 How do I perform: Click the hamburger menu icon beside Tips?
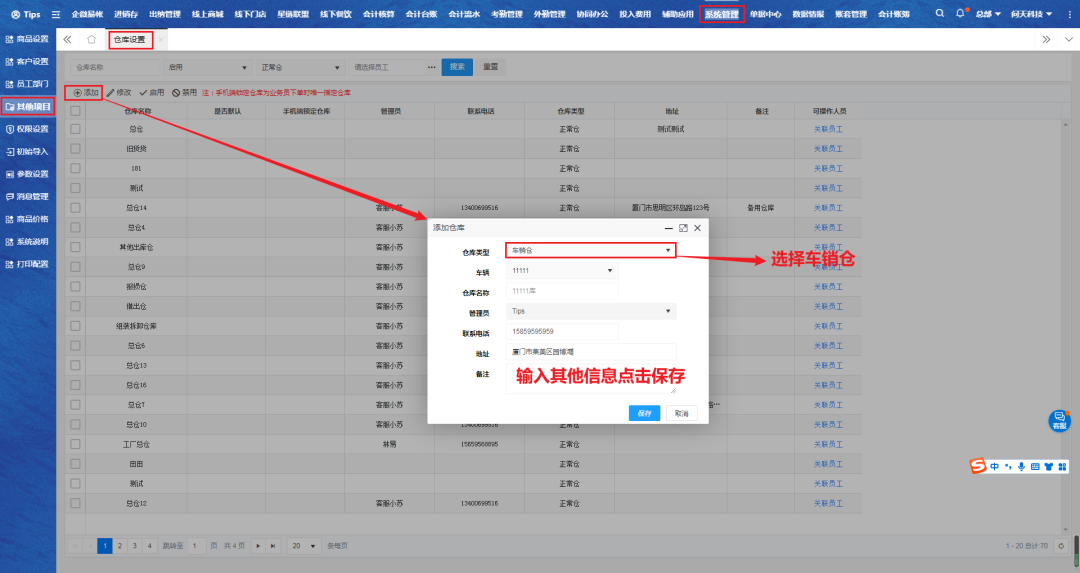click(x=56, y=15)
